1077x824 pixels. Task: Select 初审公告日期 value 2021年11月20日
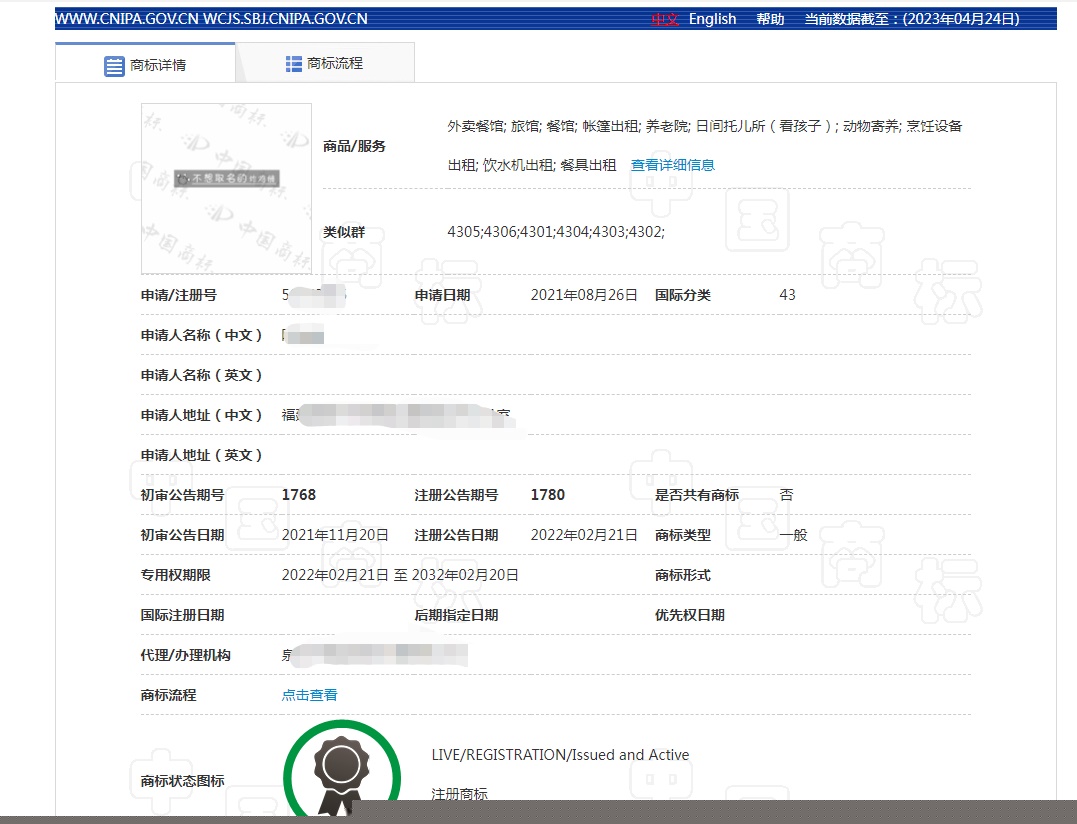pos(335,535)
